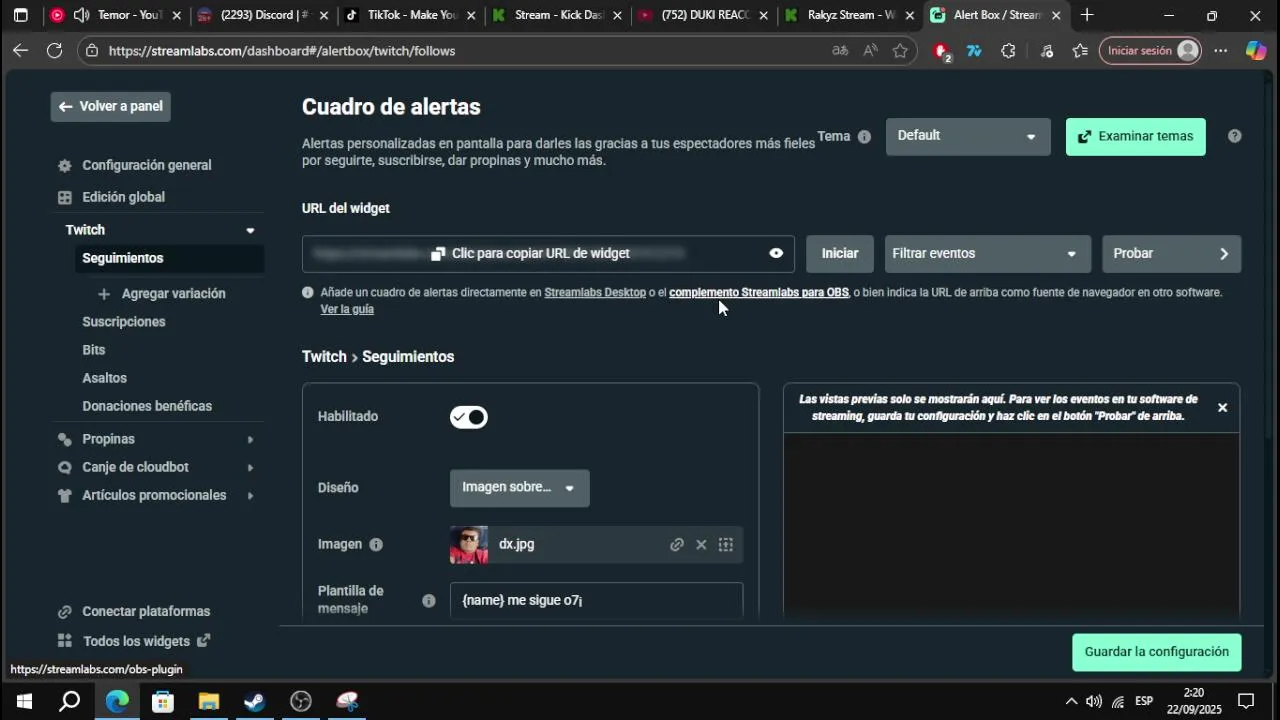The width and height of the screenshot is (1280, 720).
Task: Open Propinas section icon
Action: point(65,439)
